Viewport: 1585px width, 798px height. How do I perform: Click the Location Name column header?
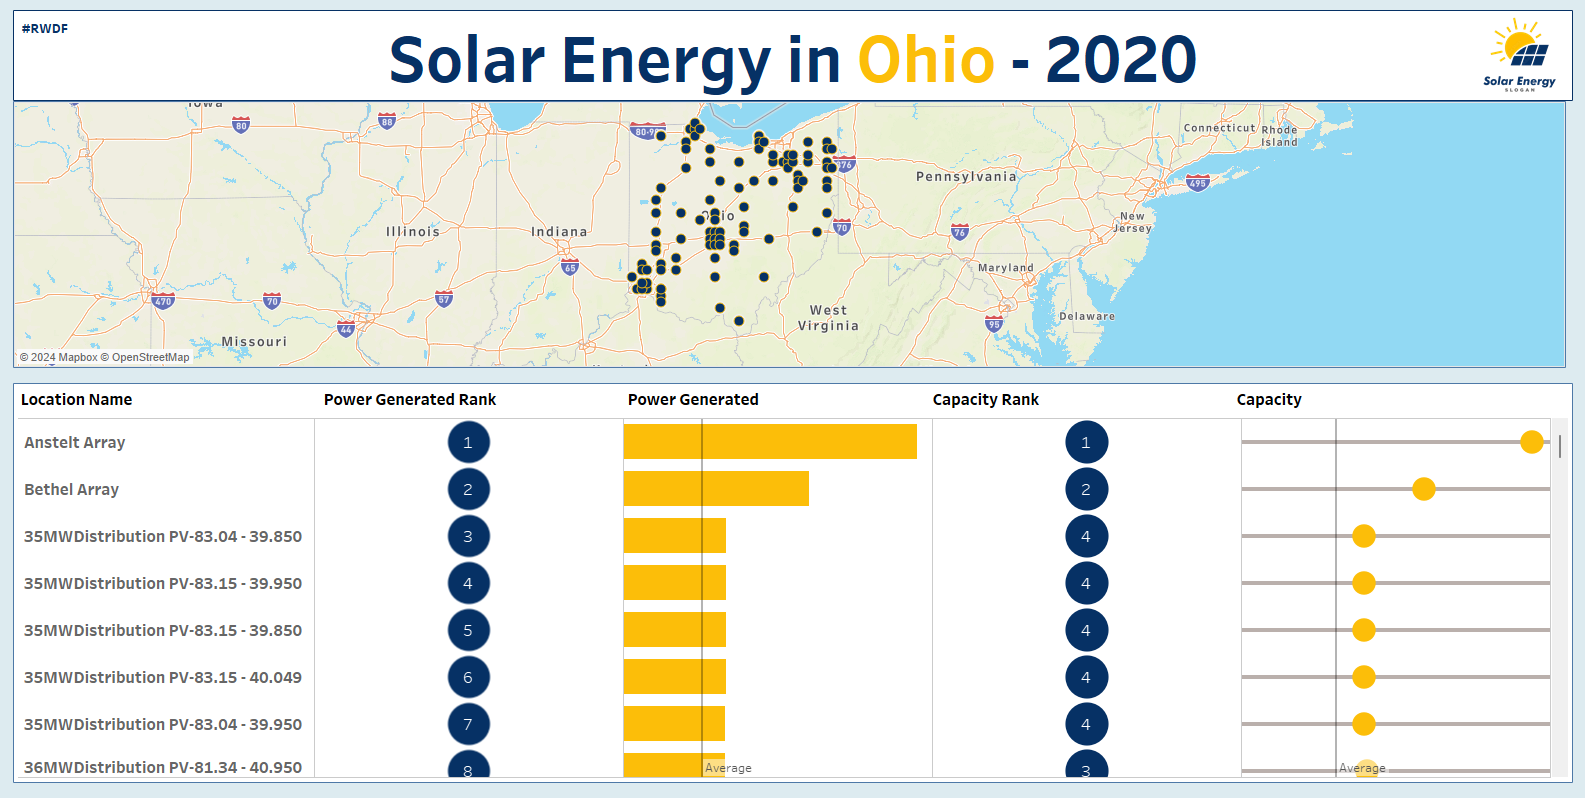(76, 399)
